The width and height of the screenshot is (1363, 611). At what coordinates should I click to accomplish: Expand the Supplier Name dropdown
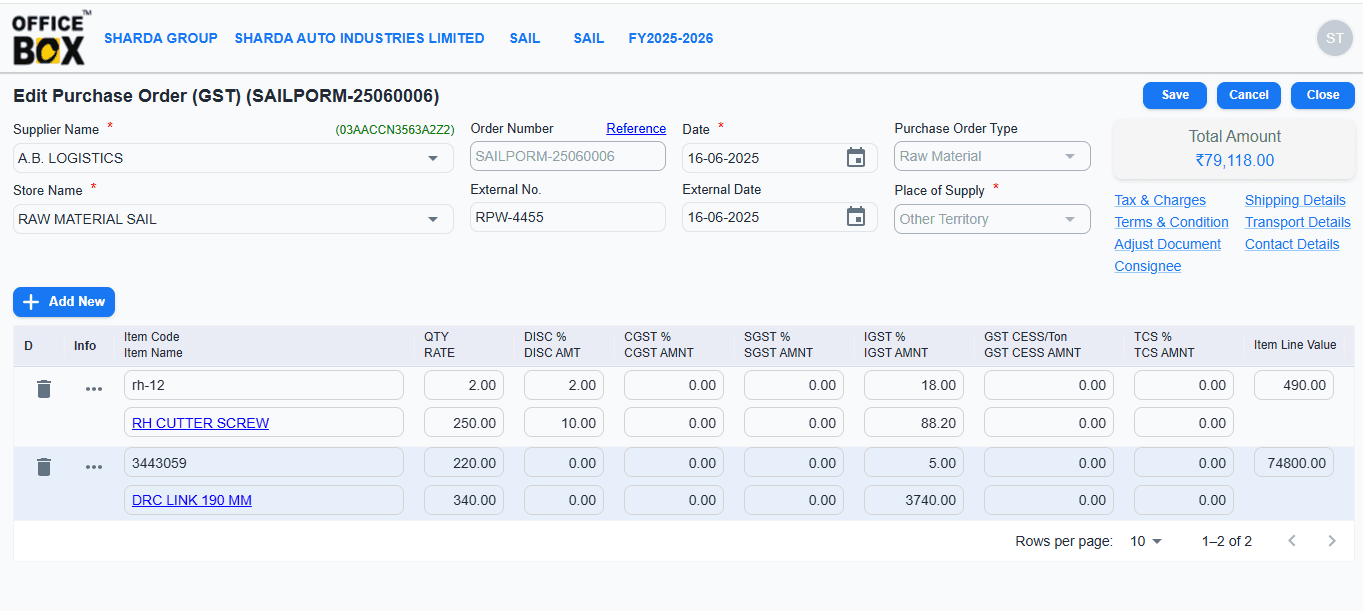click(x=433, y=158)
